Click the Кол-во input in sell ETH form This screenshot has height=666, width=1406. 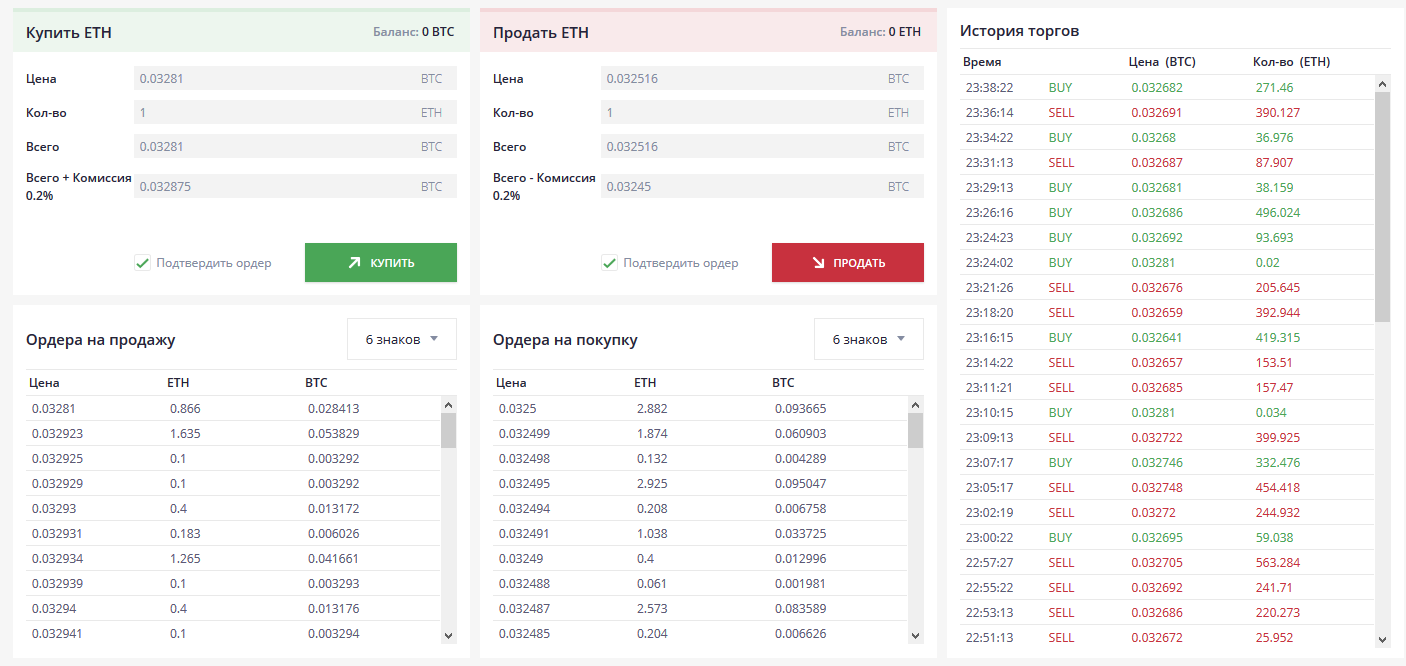(x=742, y=113)
